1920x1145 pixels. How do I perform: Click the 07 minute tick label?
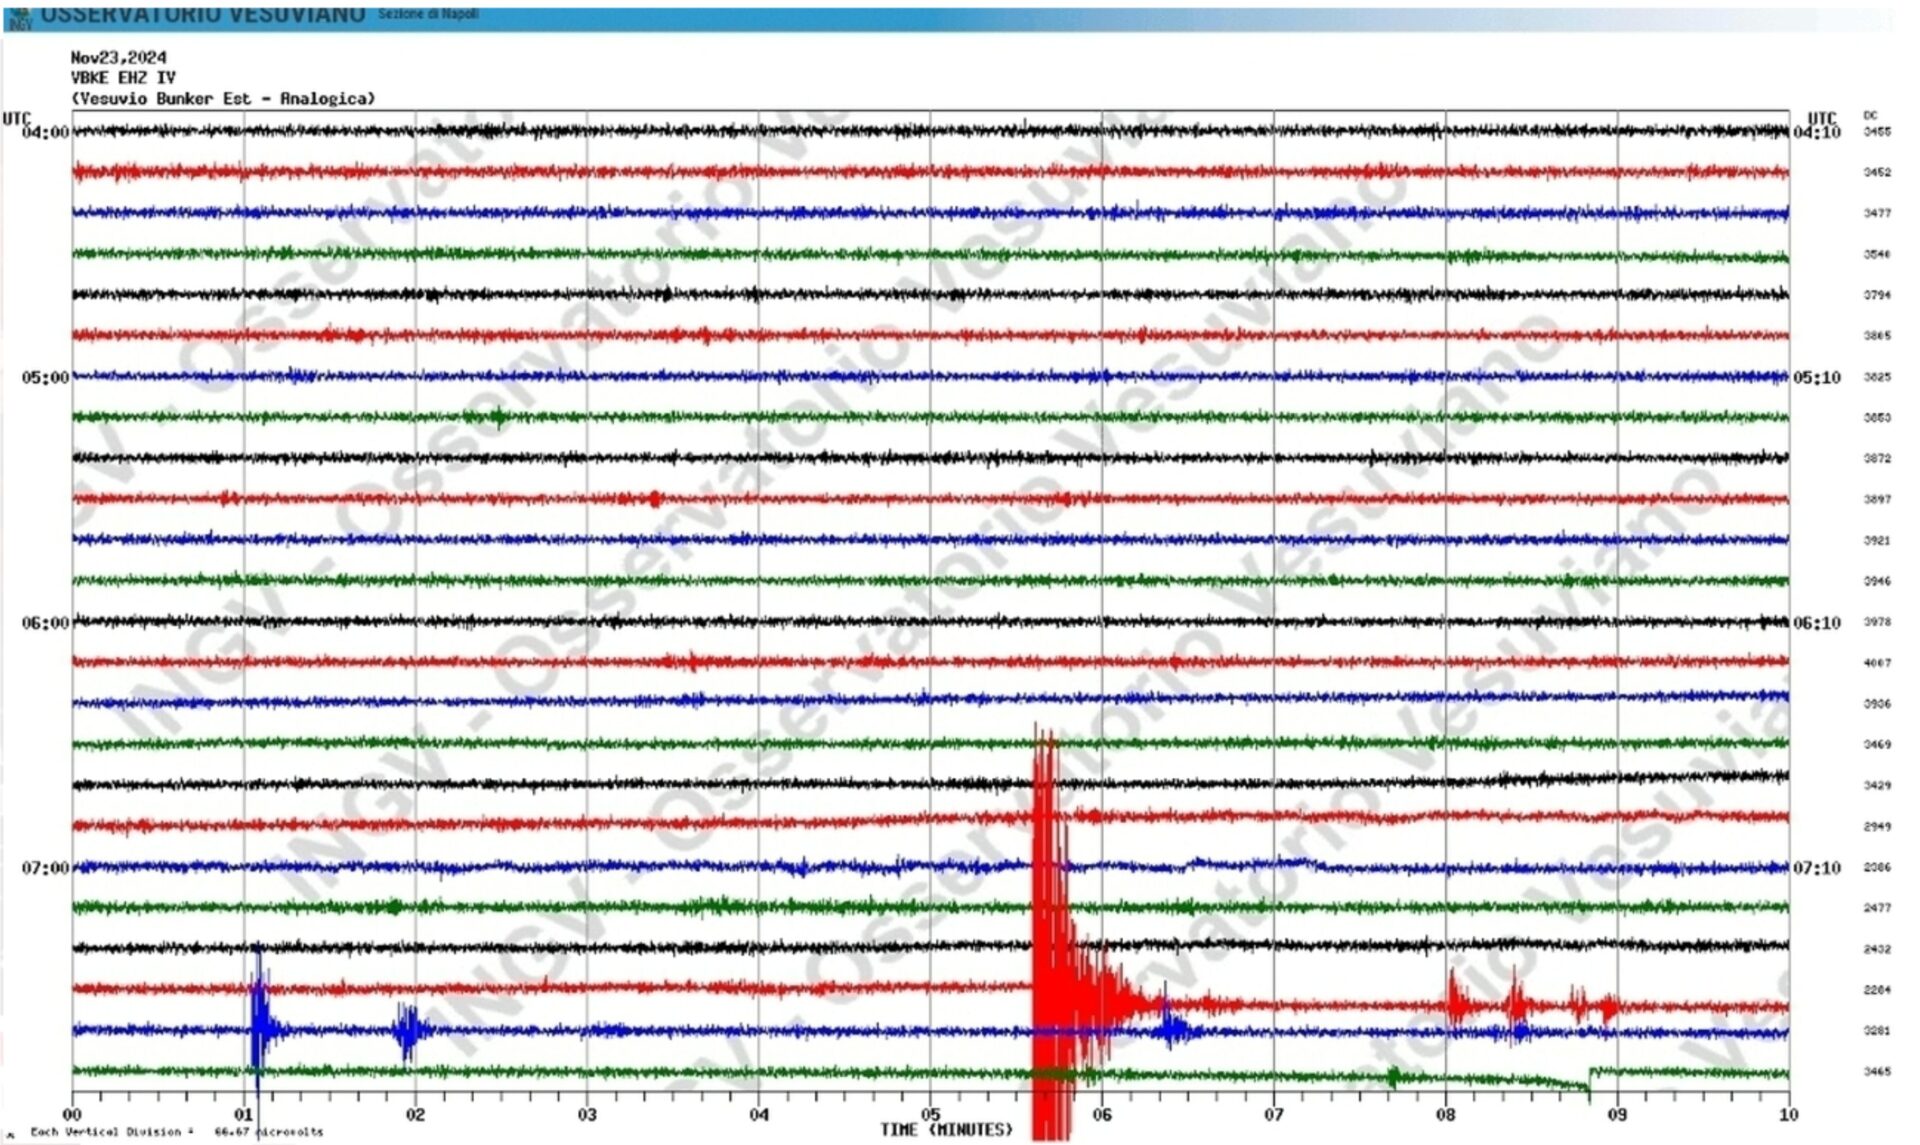tap(1273, 1114)
